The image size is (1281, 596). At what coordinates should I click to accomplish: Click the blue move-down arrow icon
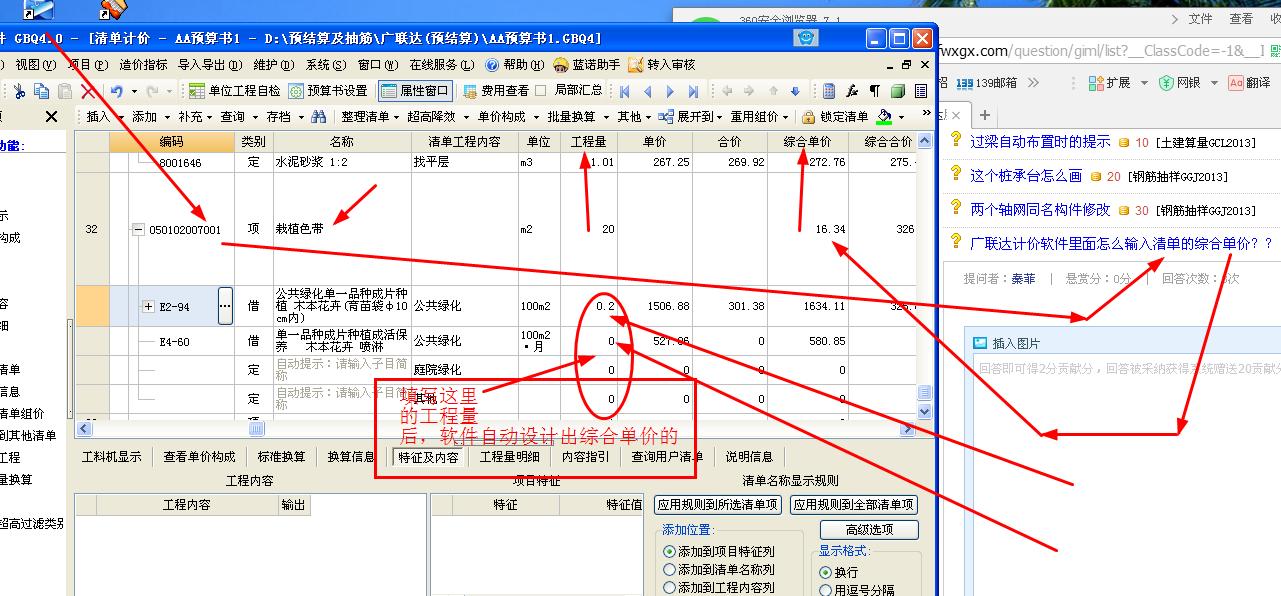pos(795,91)
